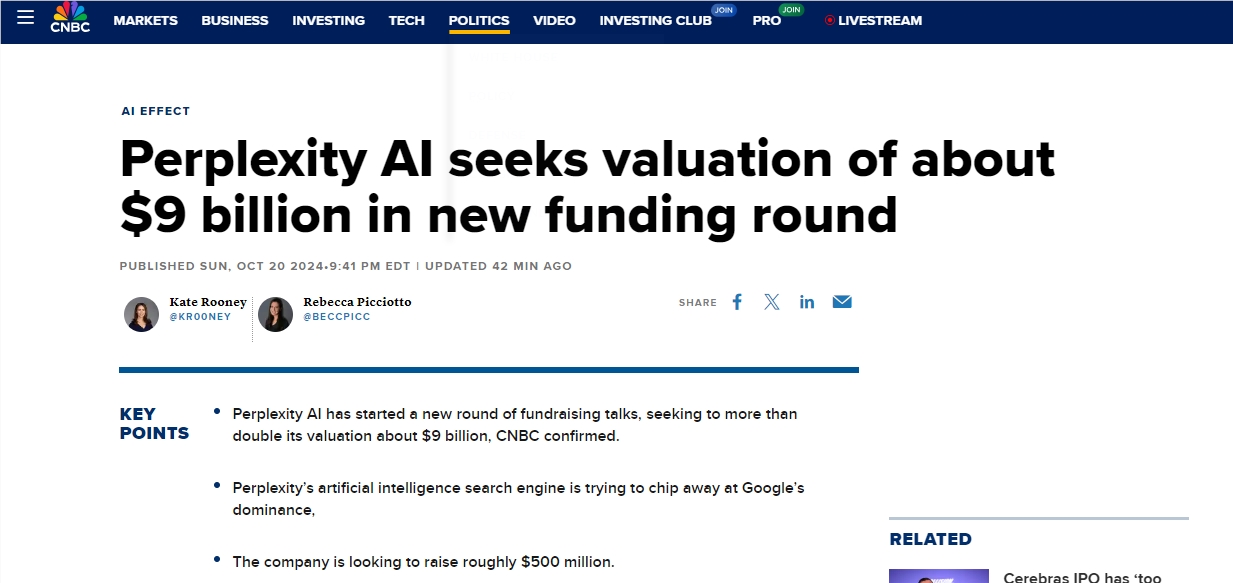Go to the Investing section
1233x583 pixels.
328,20
